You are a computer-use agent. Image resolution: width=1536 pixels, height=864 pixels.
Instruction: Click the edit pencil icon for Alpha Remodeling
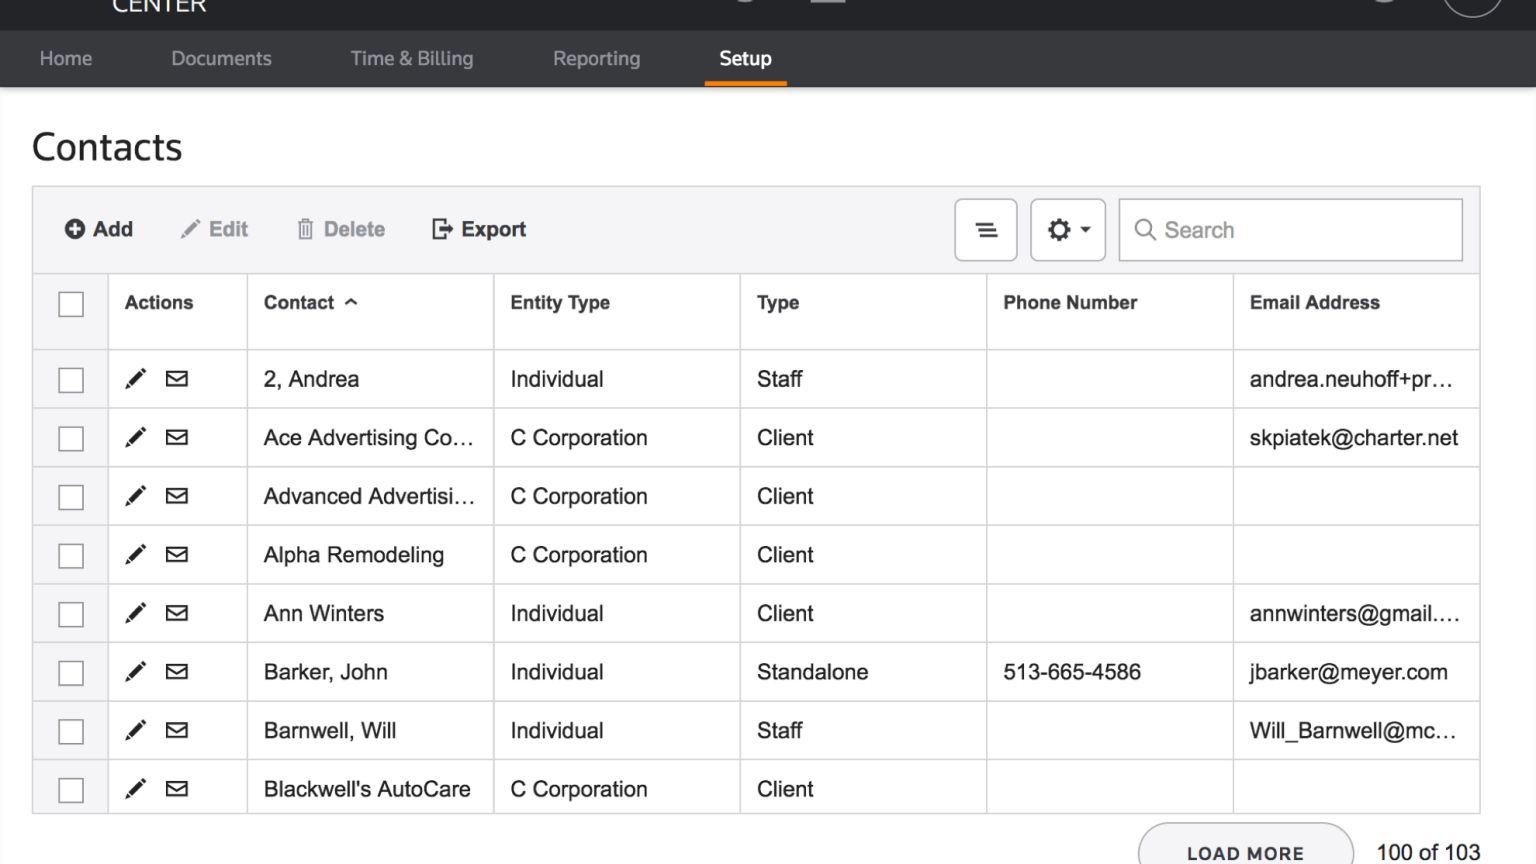coord(136,555)
